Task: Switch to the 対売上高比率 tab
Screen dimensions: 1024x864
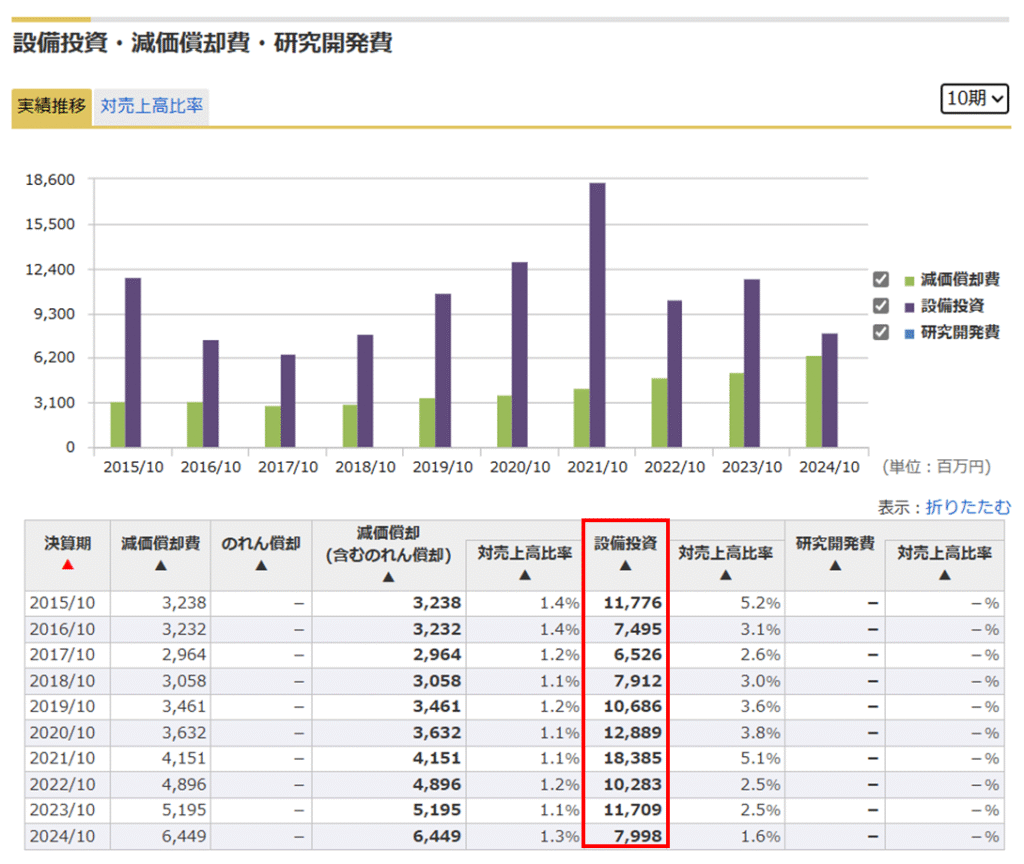Action: [151, 106]
